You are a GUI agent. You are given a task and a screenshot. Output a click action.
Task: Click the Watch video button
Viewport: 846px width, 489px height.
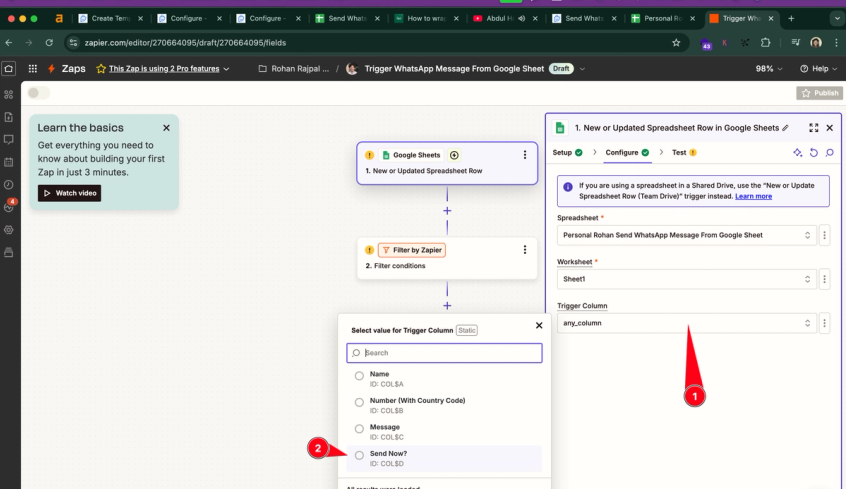coord(70,193)
